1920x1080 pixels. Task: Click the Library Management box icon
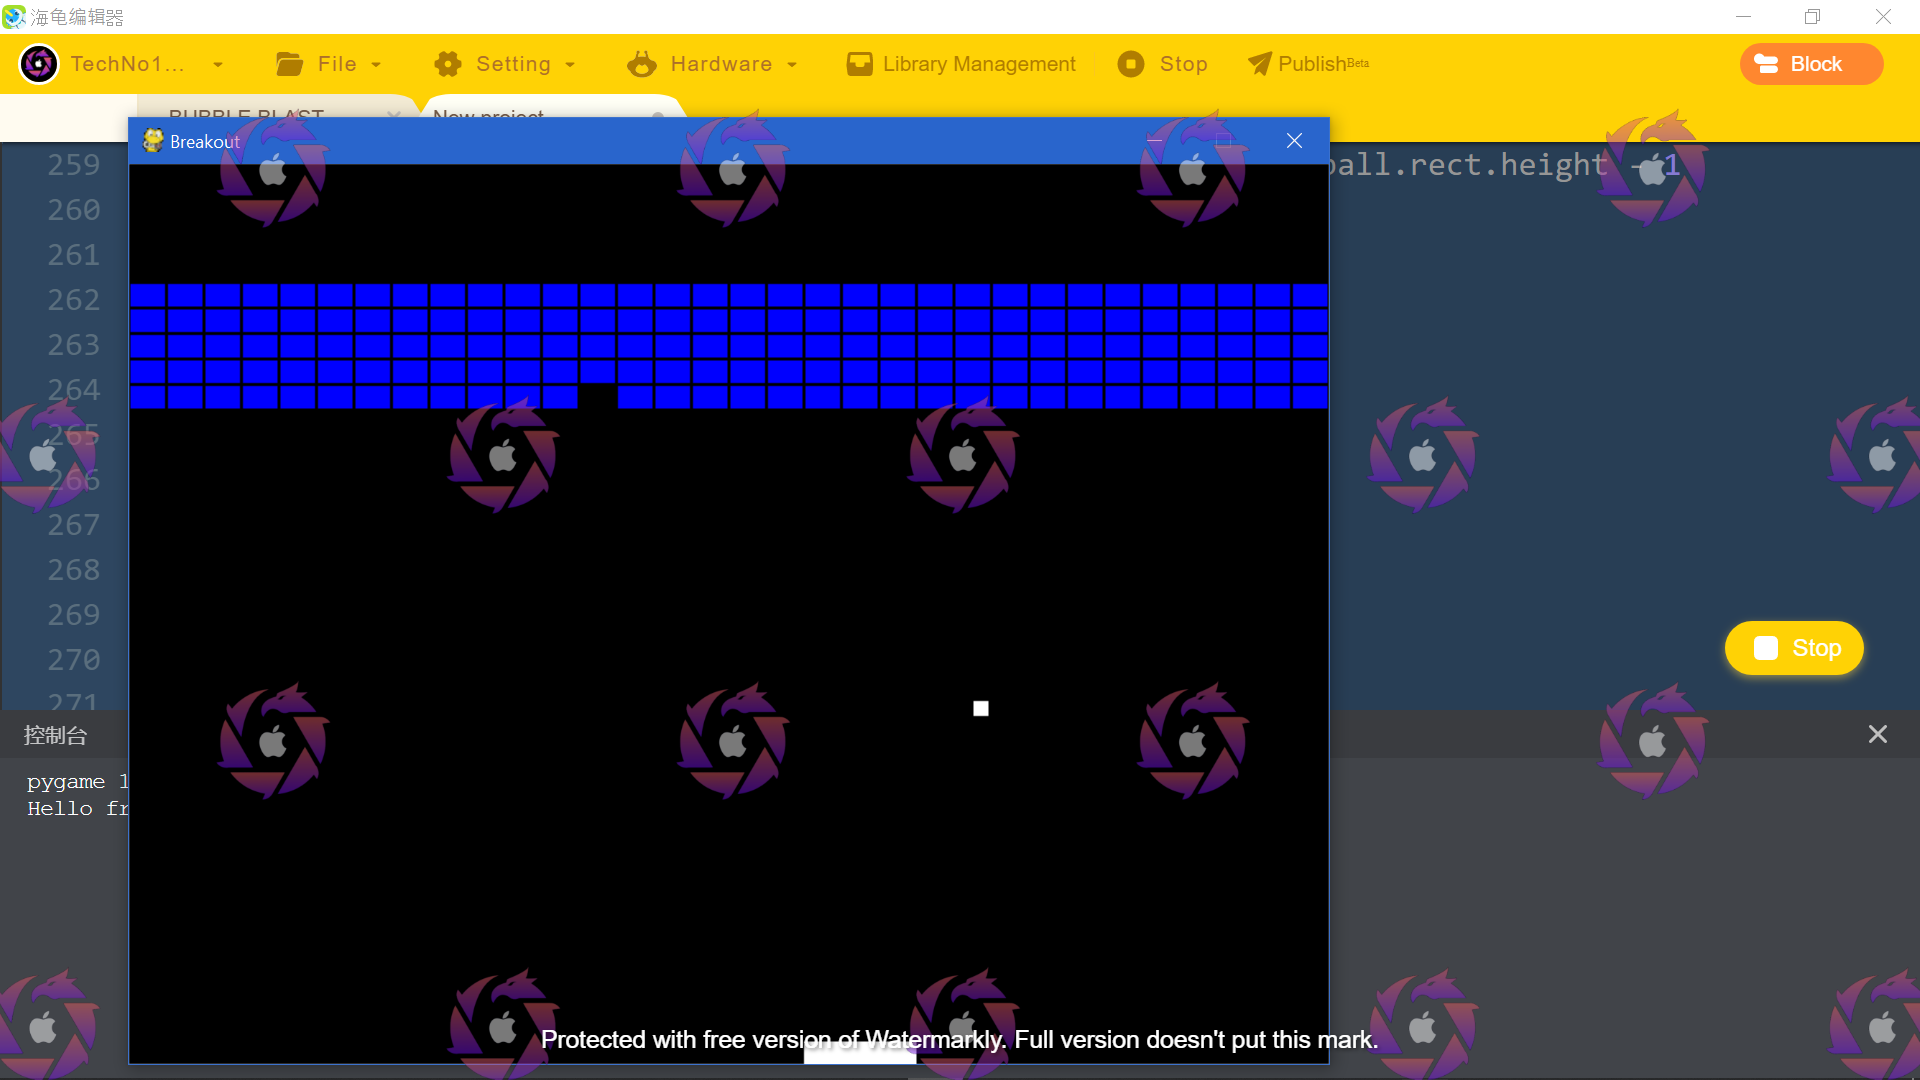click(x=859, y=64)
